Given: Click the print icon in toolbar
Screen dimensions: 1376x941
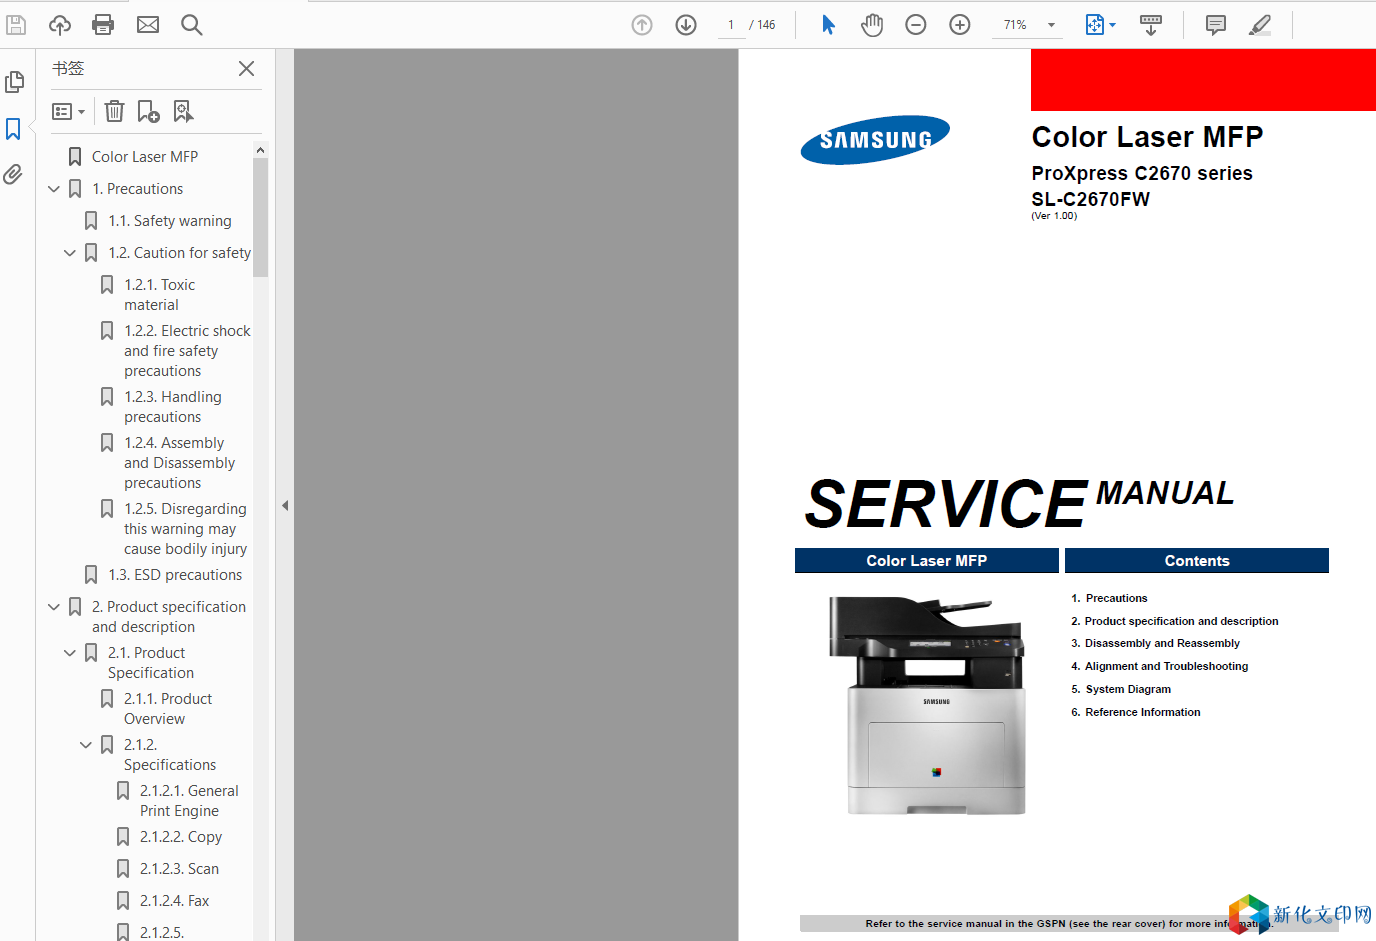Looking at the screenshot, I should click(103, 25).
